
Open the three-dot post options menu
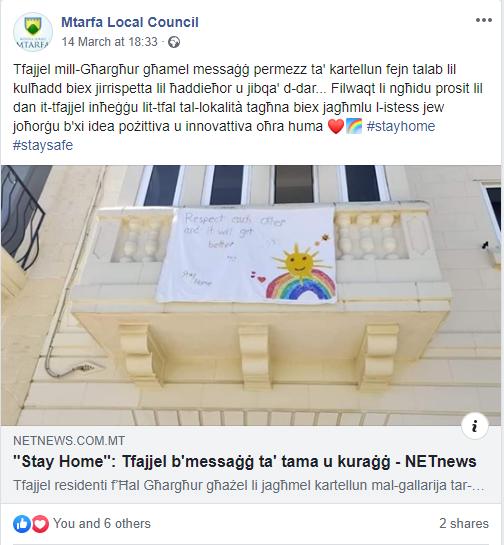(483, 20)
